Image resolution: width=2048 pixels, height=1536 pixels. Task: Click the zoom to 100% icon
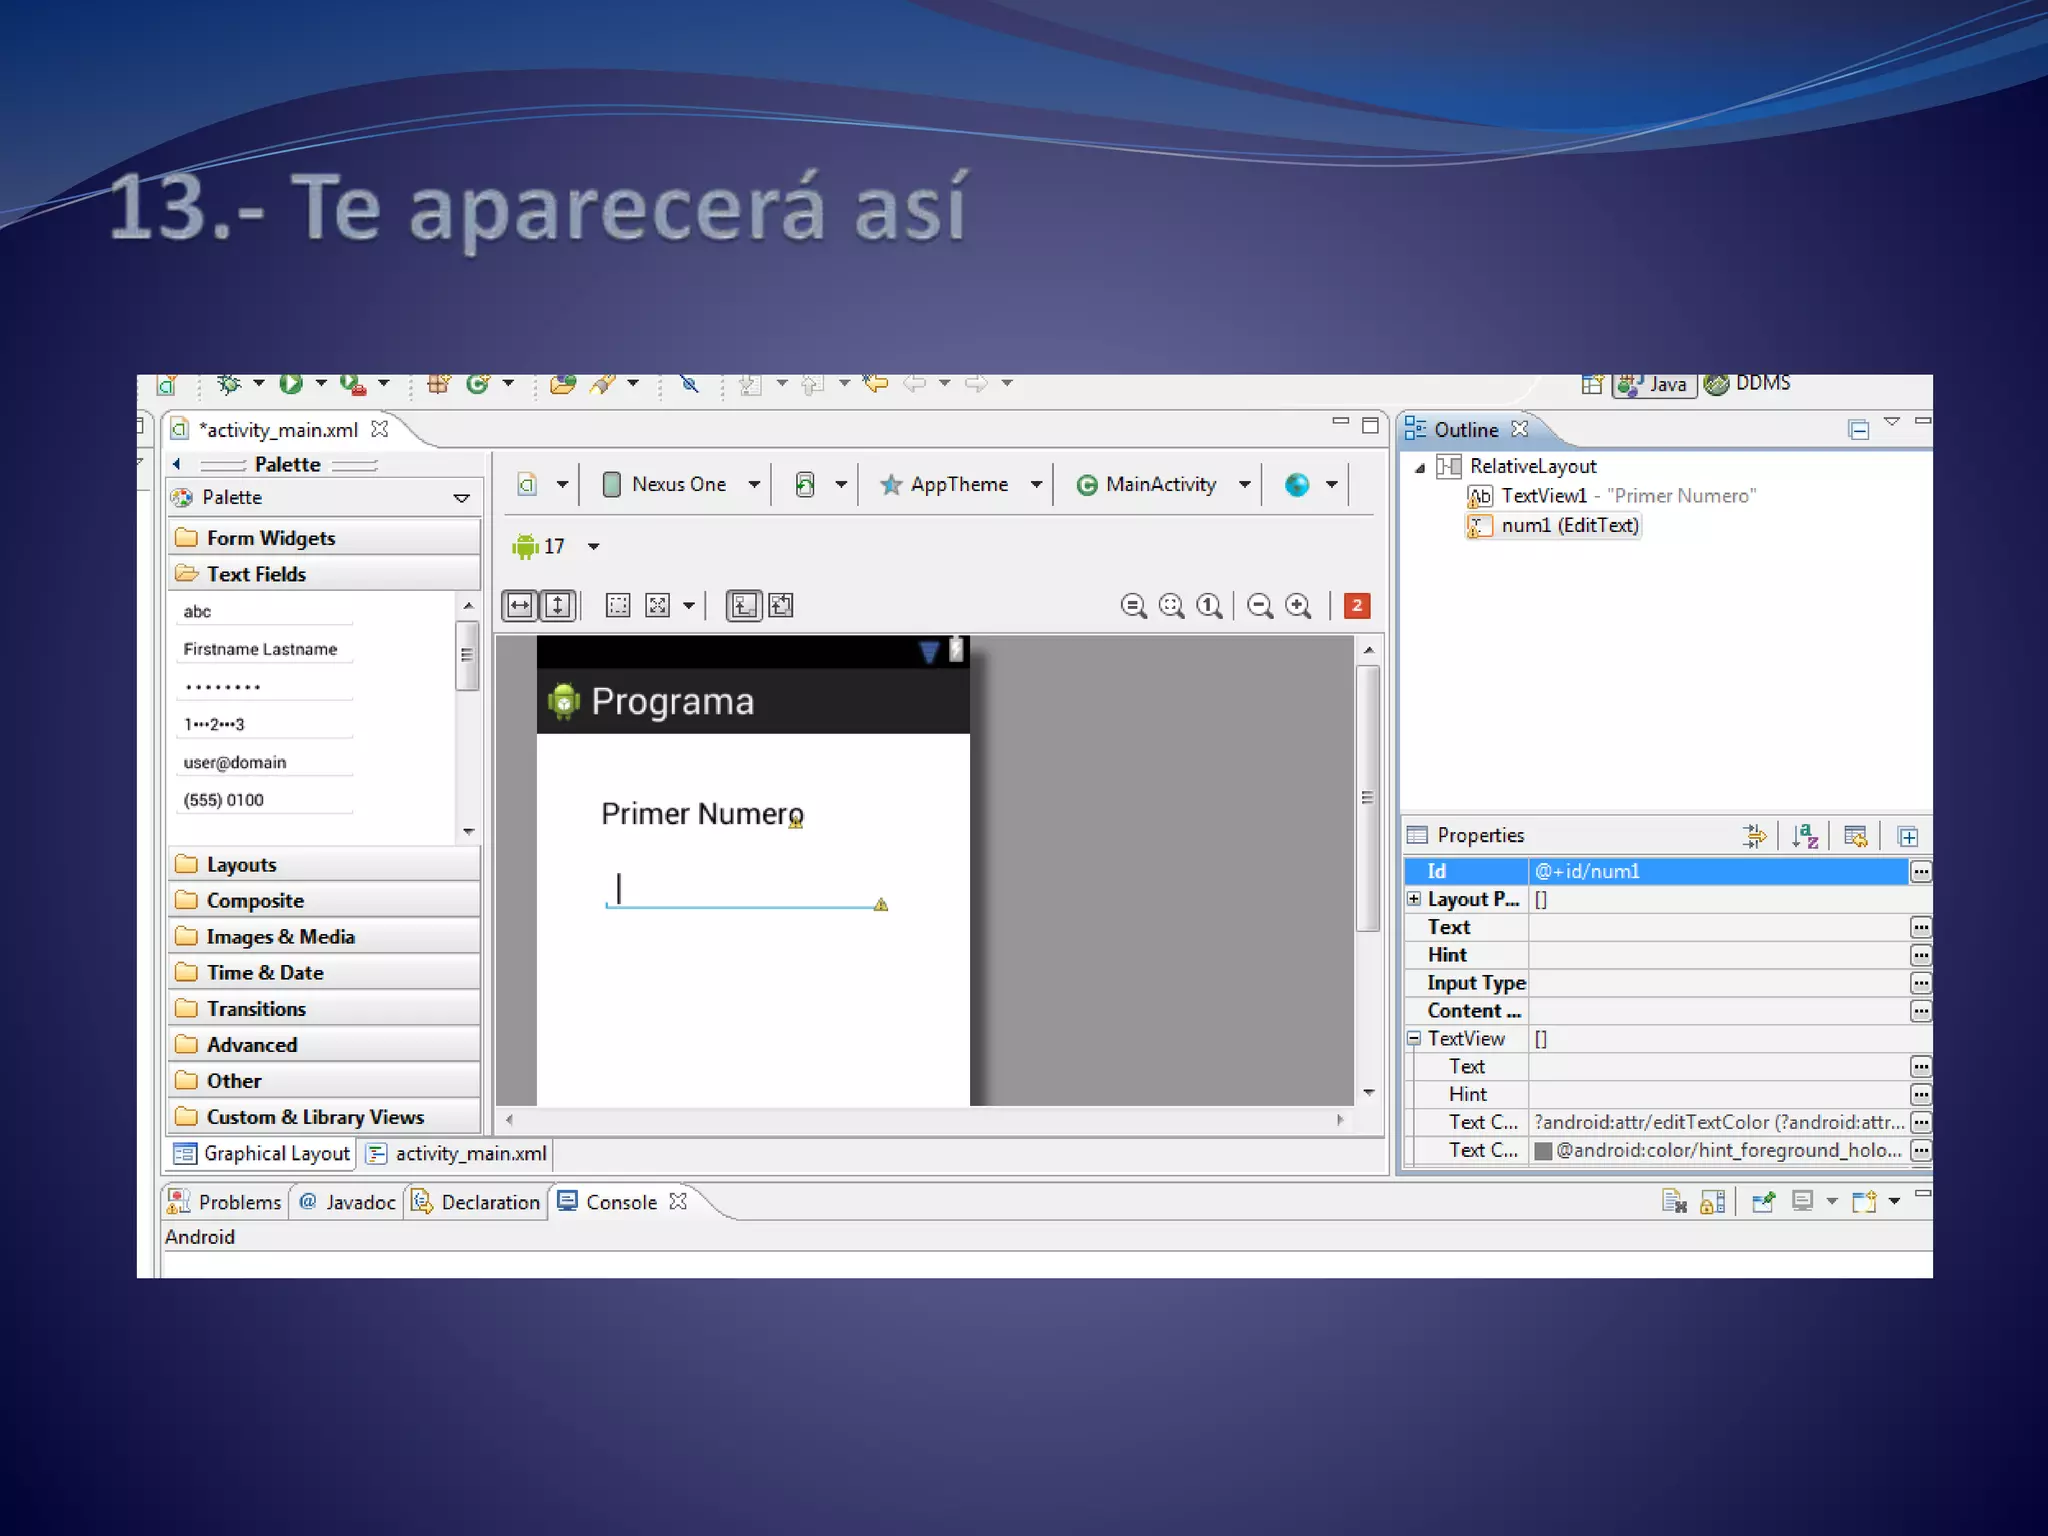coord(1209,606)
